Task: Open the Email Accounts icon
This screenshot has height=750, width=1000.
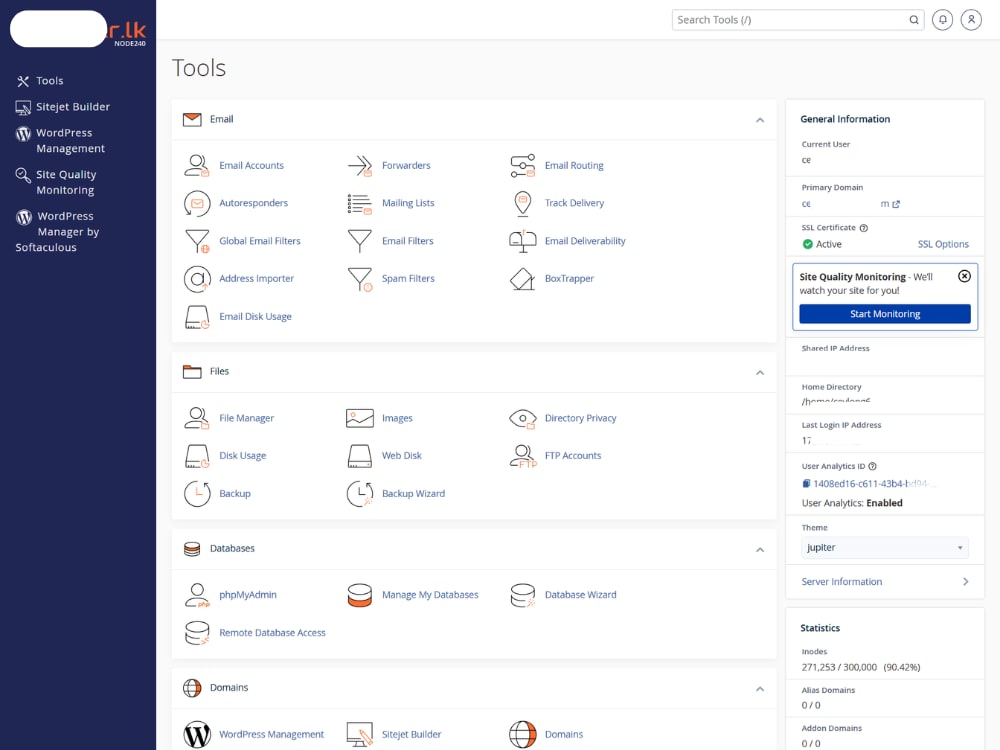Action: [x=196, y=165]
